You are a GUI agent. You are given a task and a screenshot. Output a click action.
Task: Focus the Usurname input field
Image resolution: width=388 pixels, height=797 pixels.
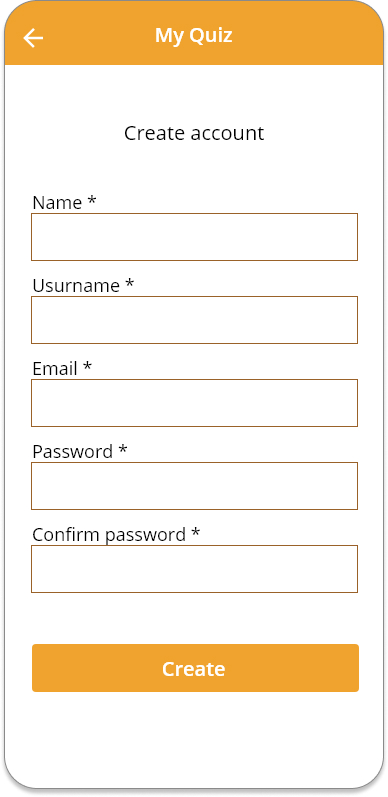coord(194,320)
